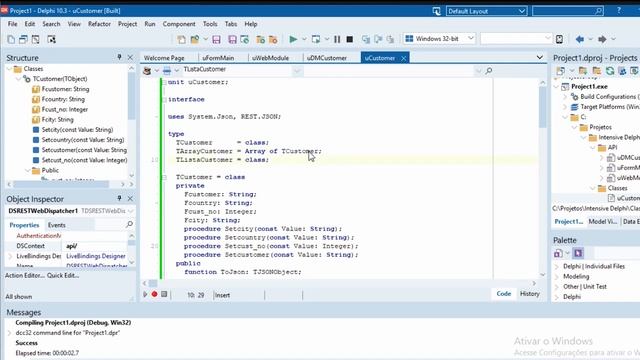Viewport: 640px width, 360px height.
Task: Click the Add file to project icon
Action: 260,39
